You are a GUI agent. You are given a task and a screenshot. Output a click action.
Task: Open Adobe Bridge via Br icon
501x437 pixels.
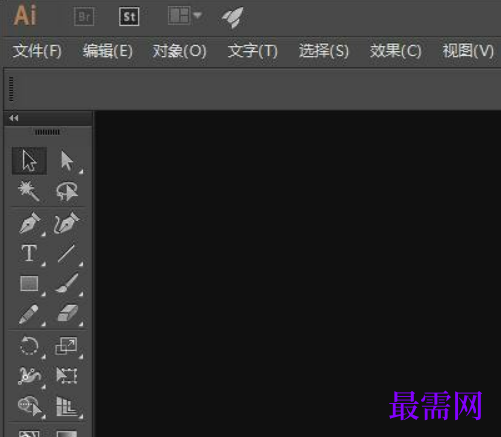pyautogui.click(x=84, y=17)
